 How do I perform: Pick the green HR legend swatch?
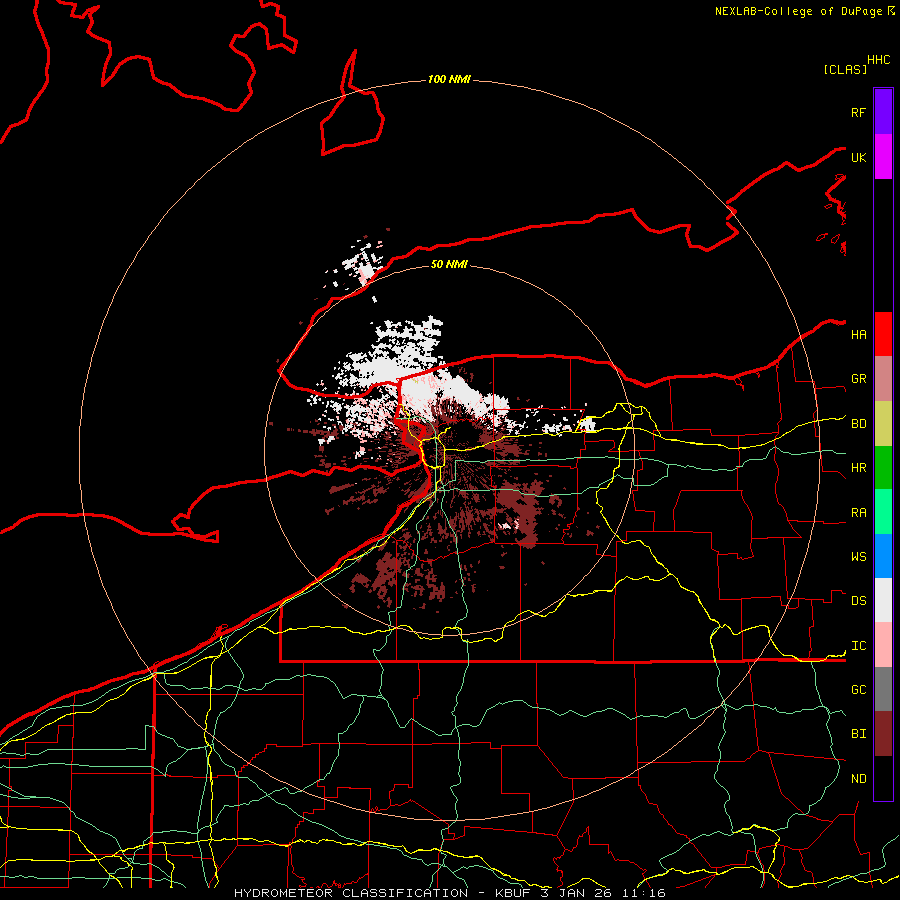883,468
